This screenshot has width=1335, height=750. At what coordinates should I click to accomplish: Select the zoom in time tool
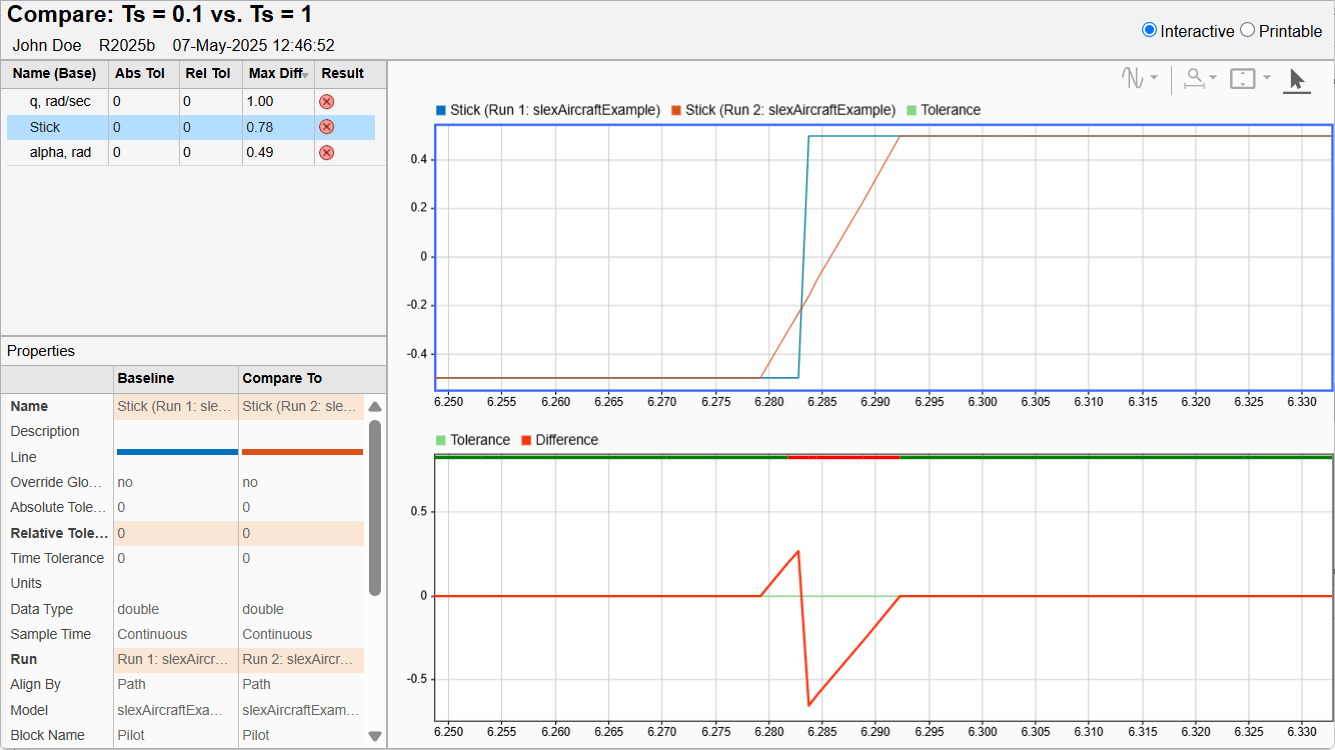pos(1194,78)
